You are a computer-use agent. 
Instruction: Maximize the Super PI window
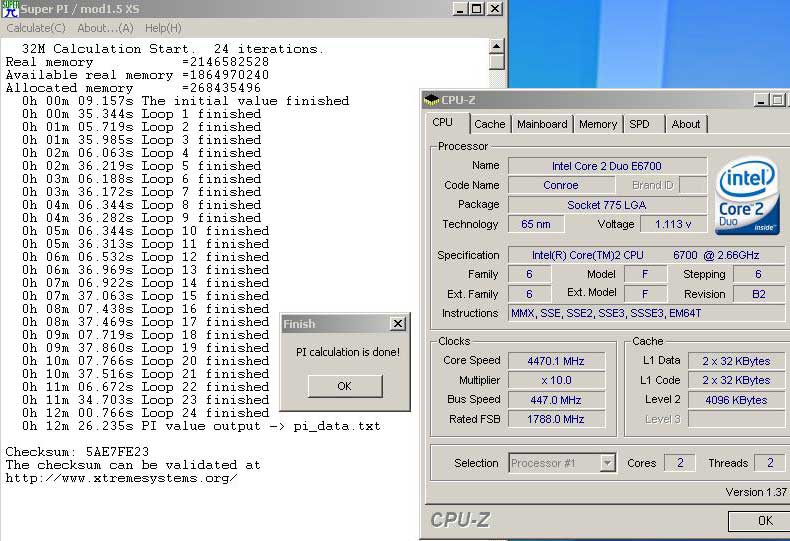pos(476,9)
